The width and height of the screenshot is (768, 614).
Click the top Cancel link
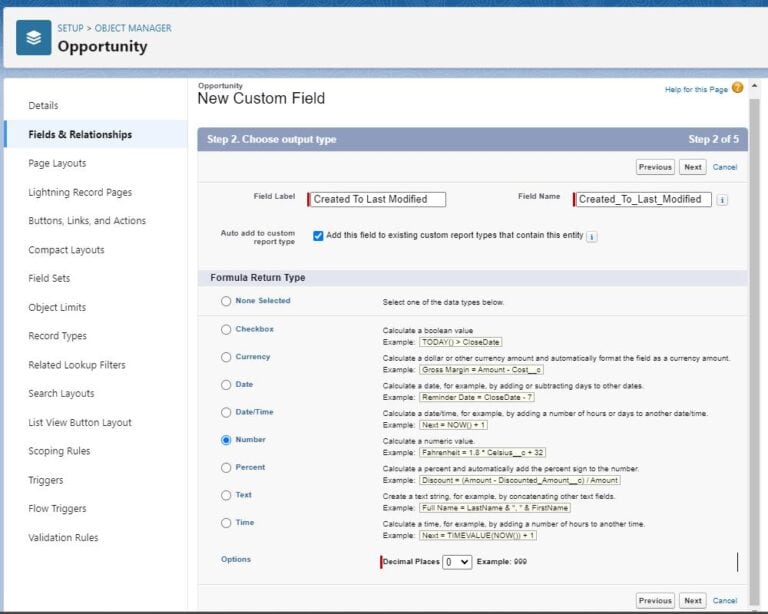pyautogui.click(x=725, y=167)
